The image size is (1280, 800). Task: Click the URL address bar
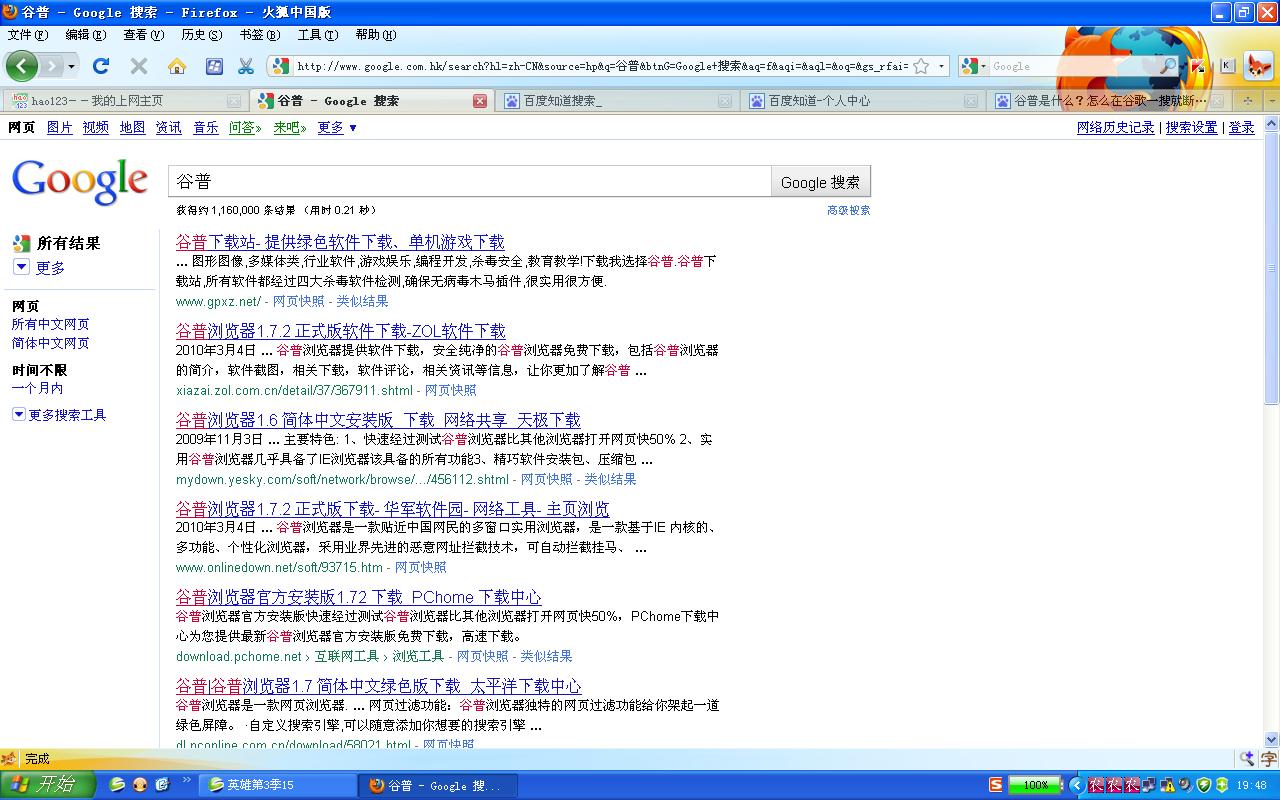point(602,66)
